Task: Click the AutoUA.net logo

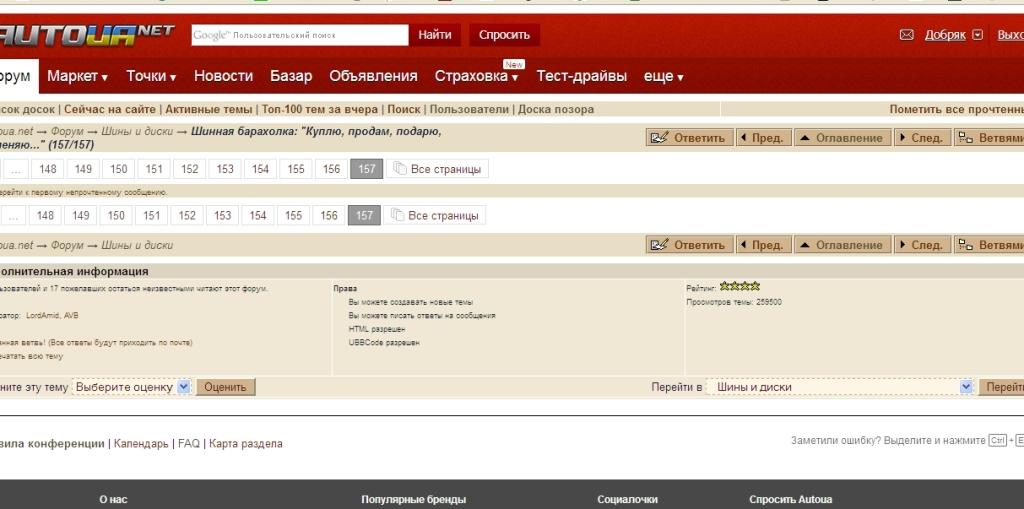Action: pyautogui.click(x=88, y=35)
